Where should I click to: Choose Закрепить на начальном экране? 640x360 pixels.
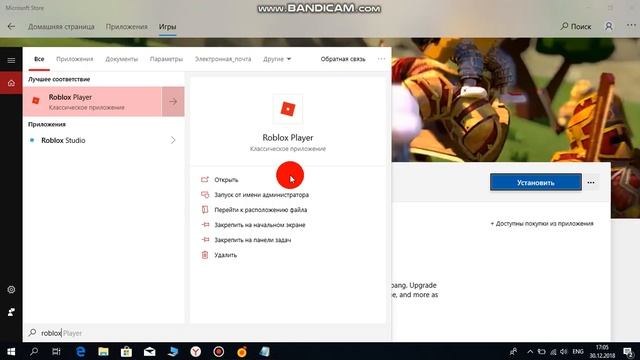260,225
